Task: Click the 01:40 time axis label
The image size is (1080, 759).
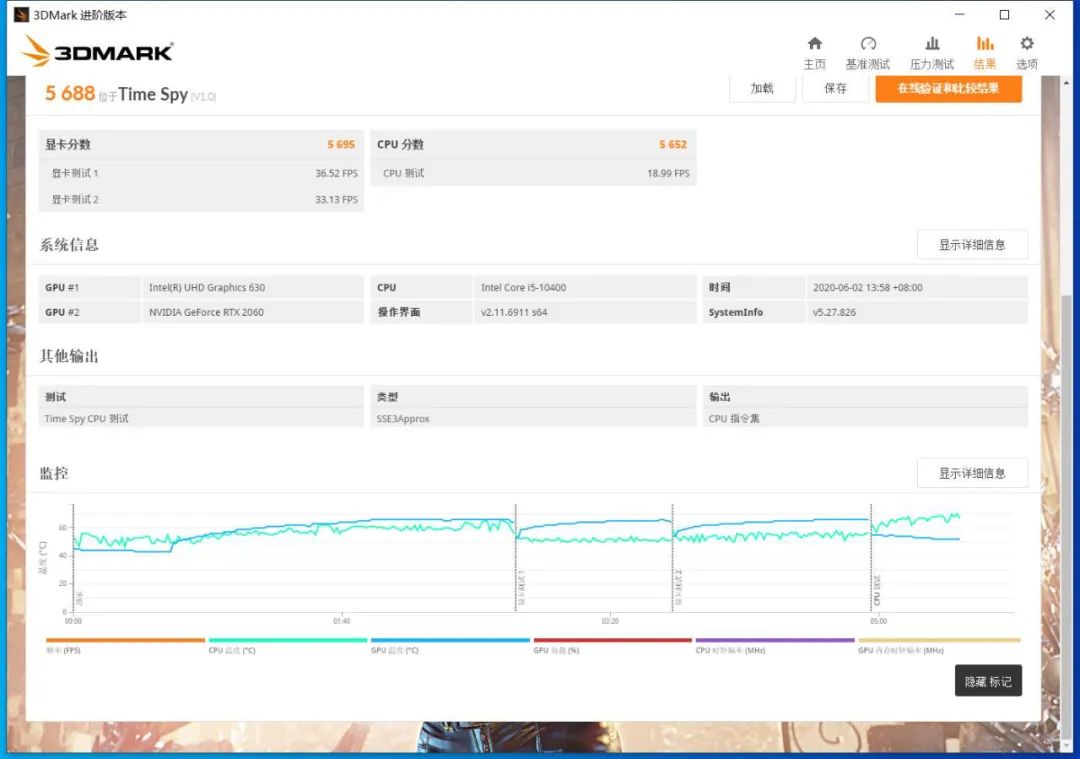Action: [342, 621]
